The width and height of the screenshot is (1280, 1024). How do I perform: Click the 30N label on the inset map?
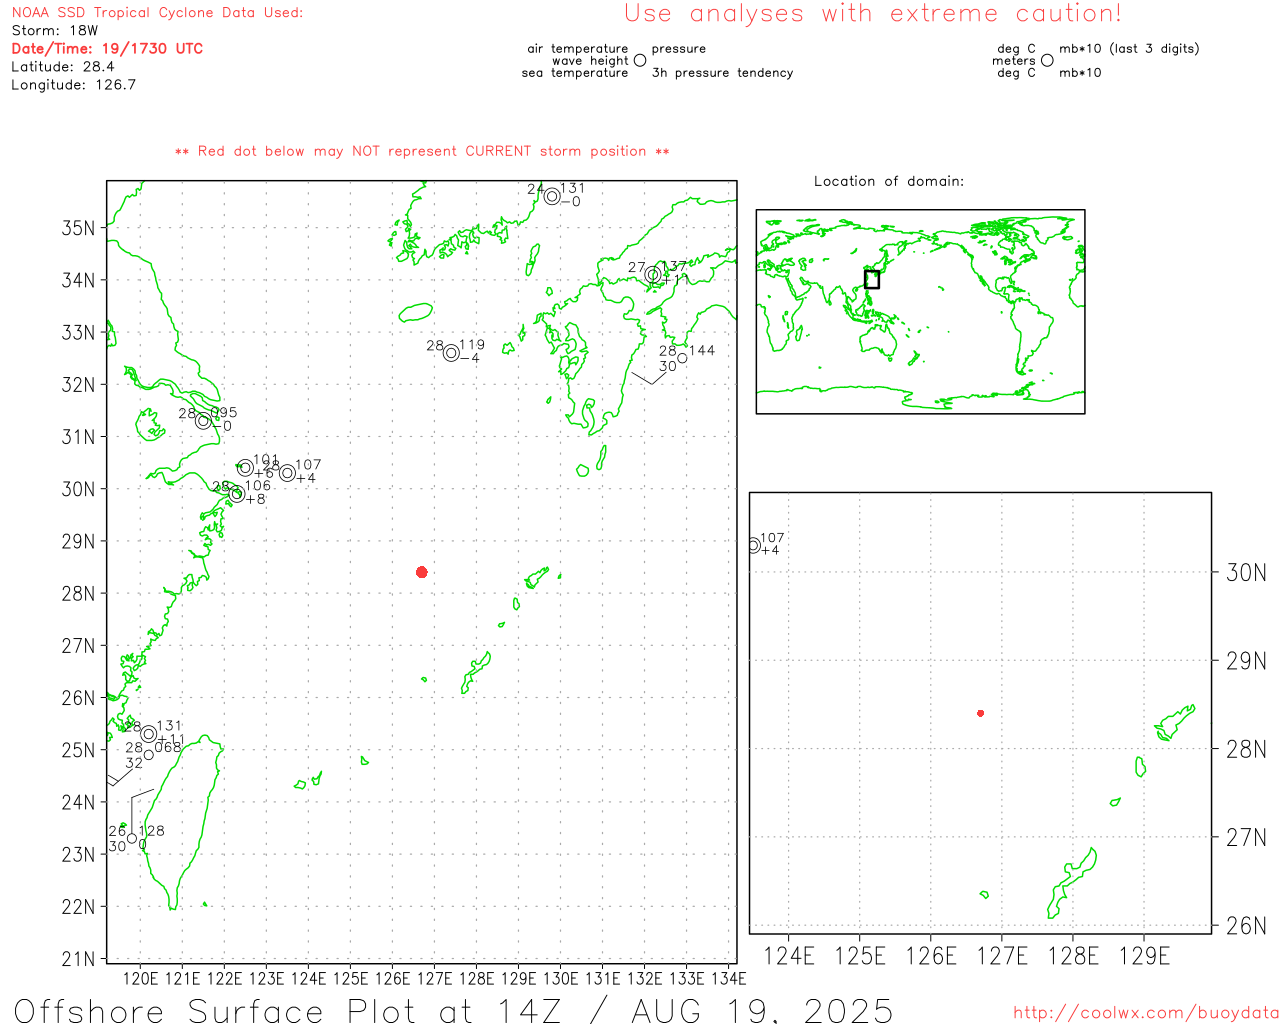[x=1246, y=573]
